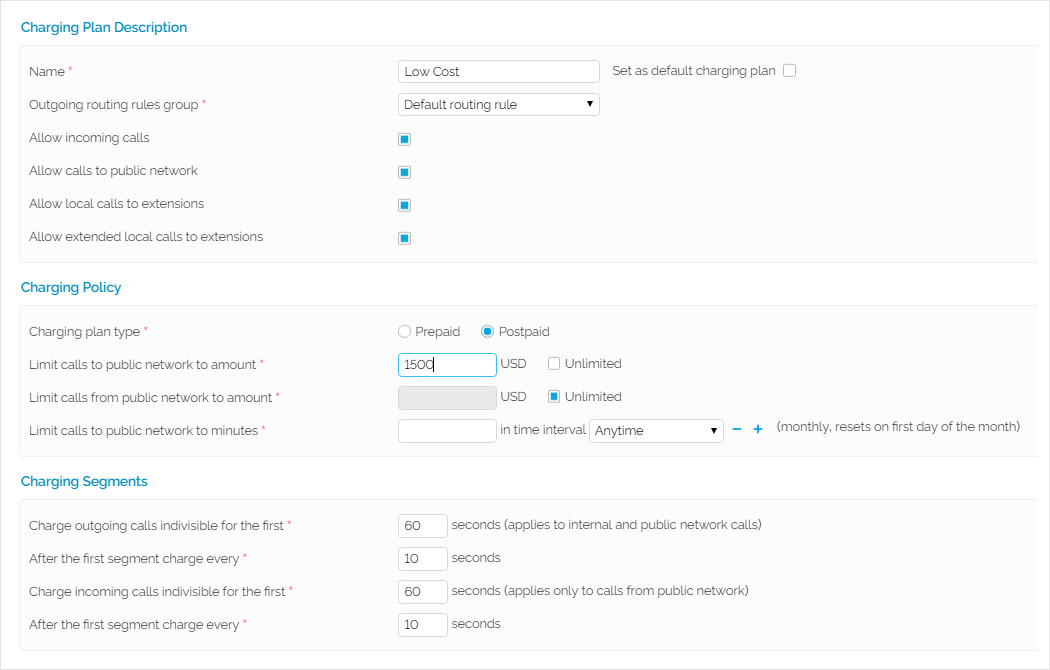Click the Name field containing Low Cost
Screen dimensions: 1050x670
click(x=498, y=71)
